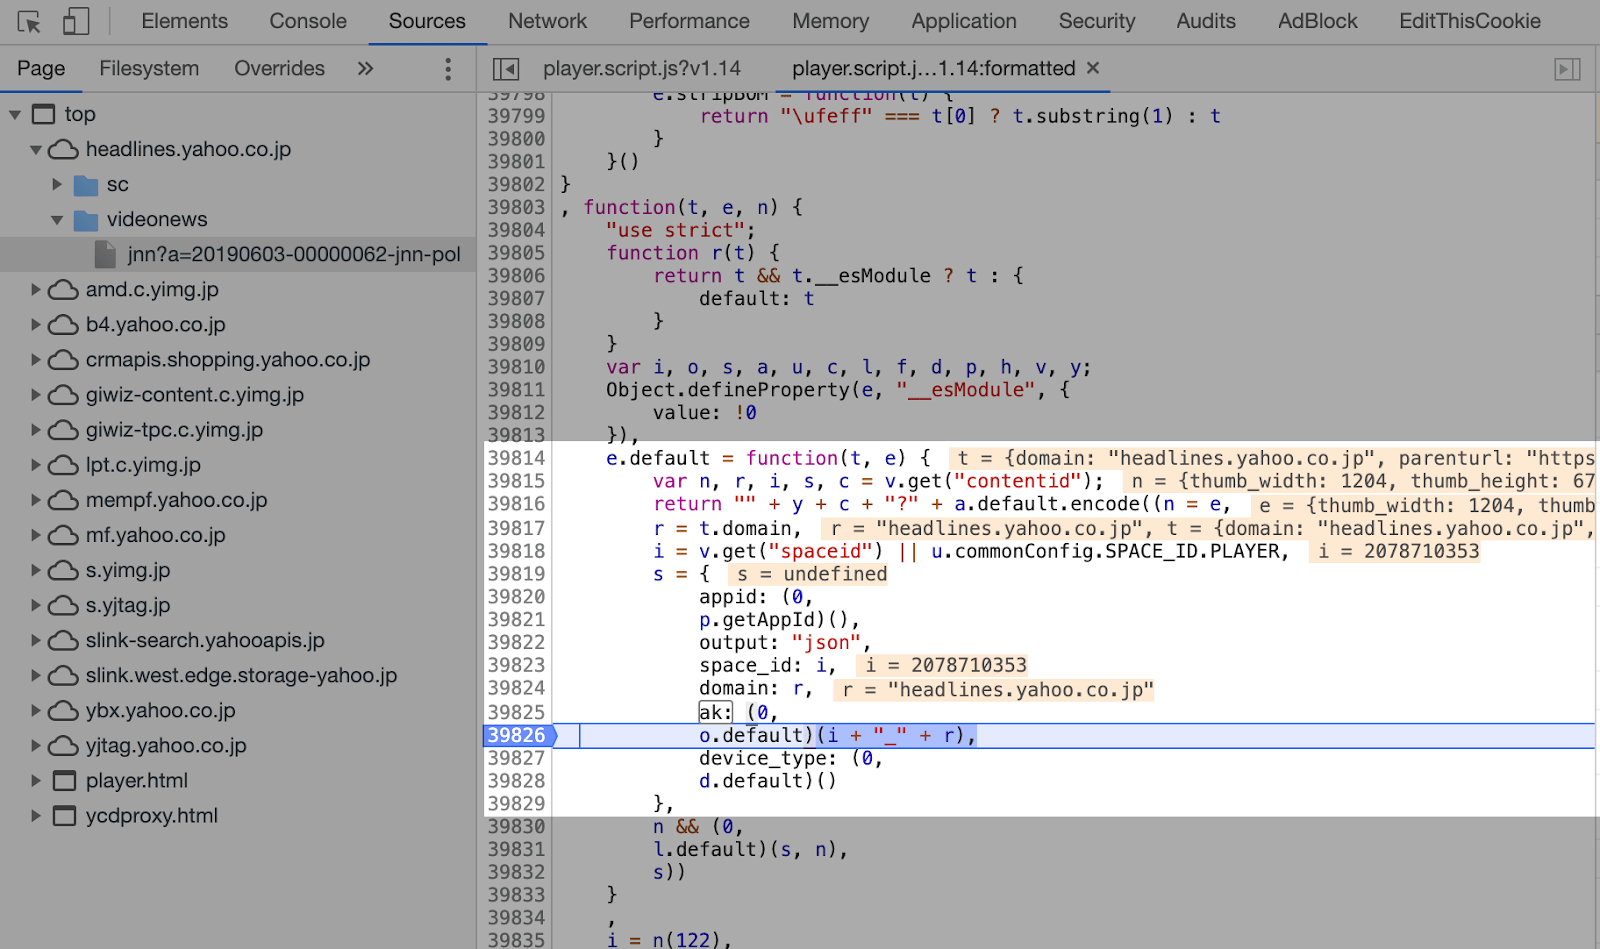This screenshot has height=949, width=1600.
Task: Show more navigator tabs chevron
Action: pyautogui.click(x=365, y=69)
